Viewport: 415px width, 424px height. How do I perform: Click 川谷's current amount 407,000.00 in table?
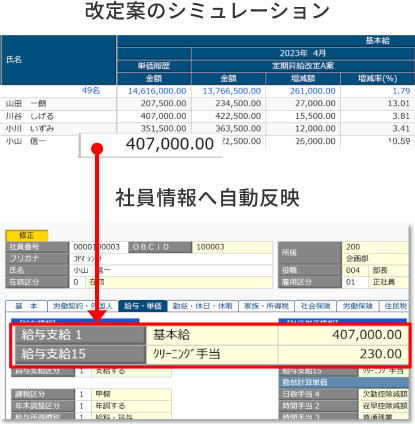pyautogui.click(x=163, y=116)
